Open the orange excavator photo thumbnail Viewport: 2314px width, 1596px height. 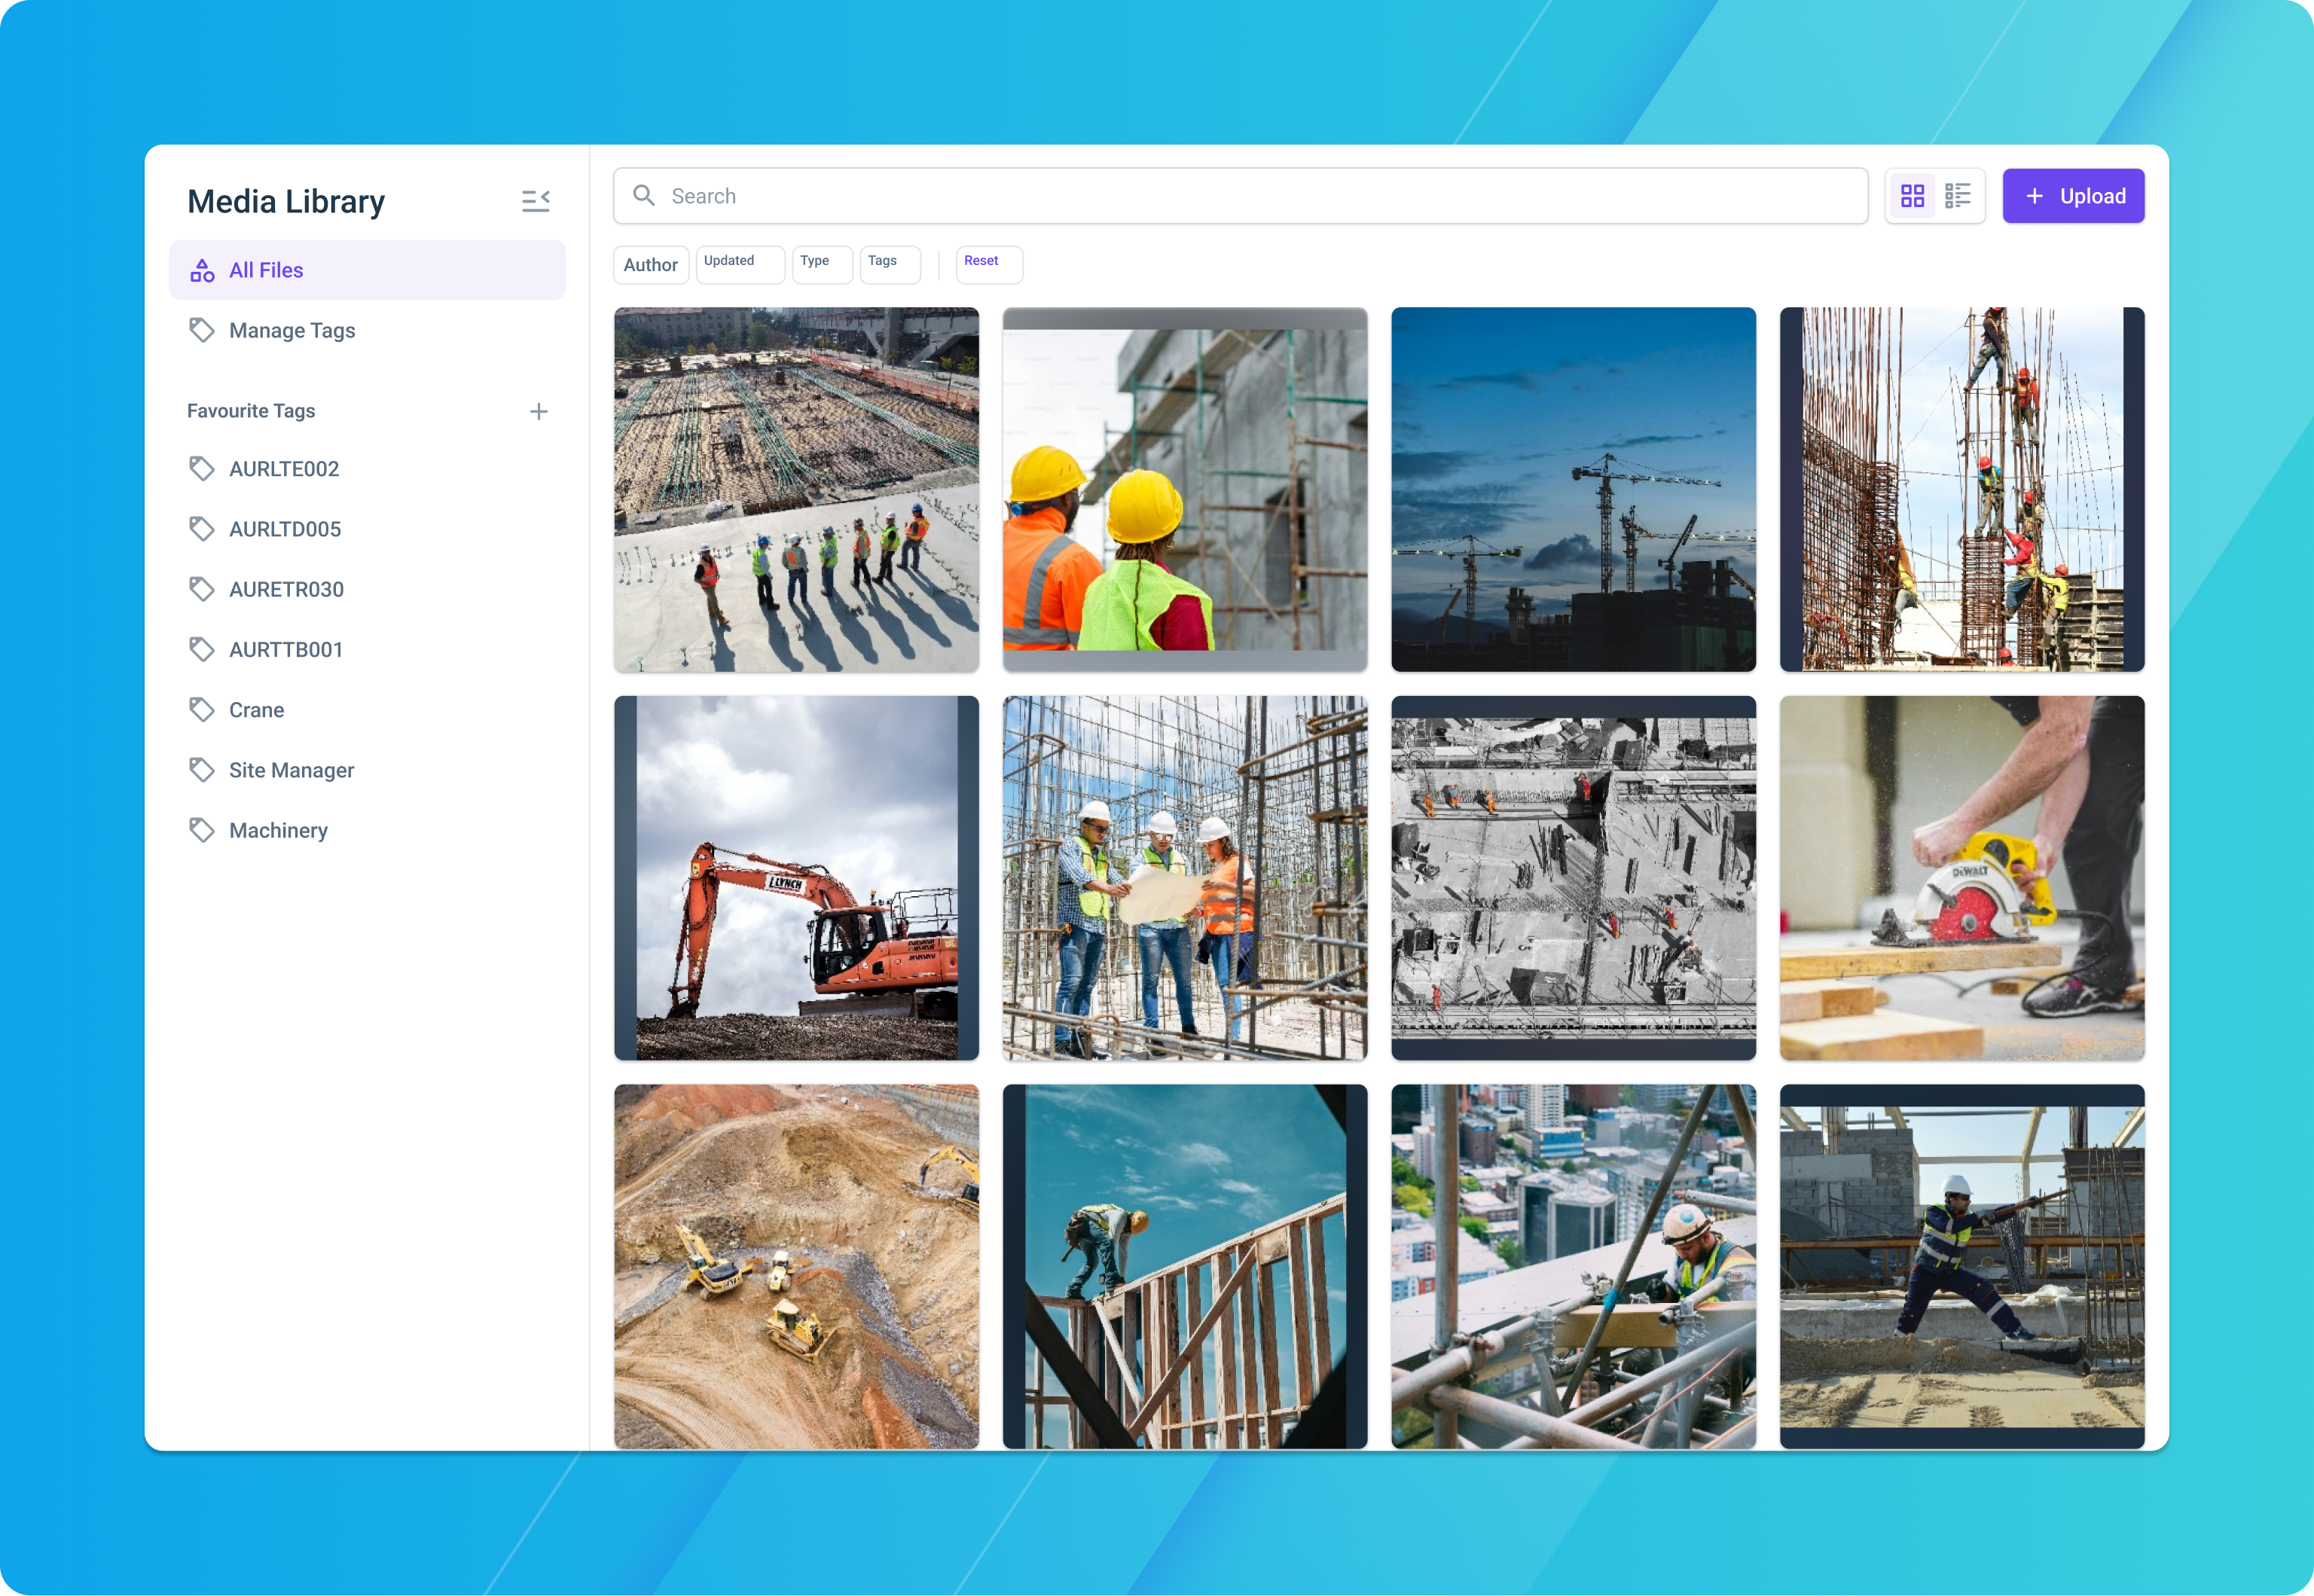tap(796, 878)
